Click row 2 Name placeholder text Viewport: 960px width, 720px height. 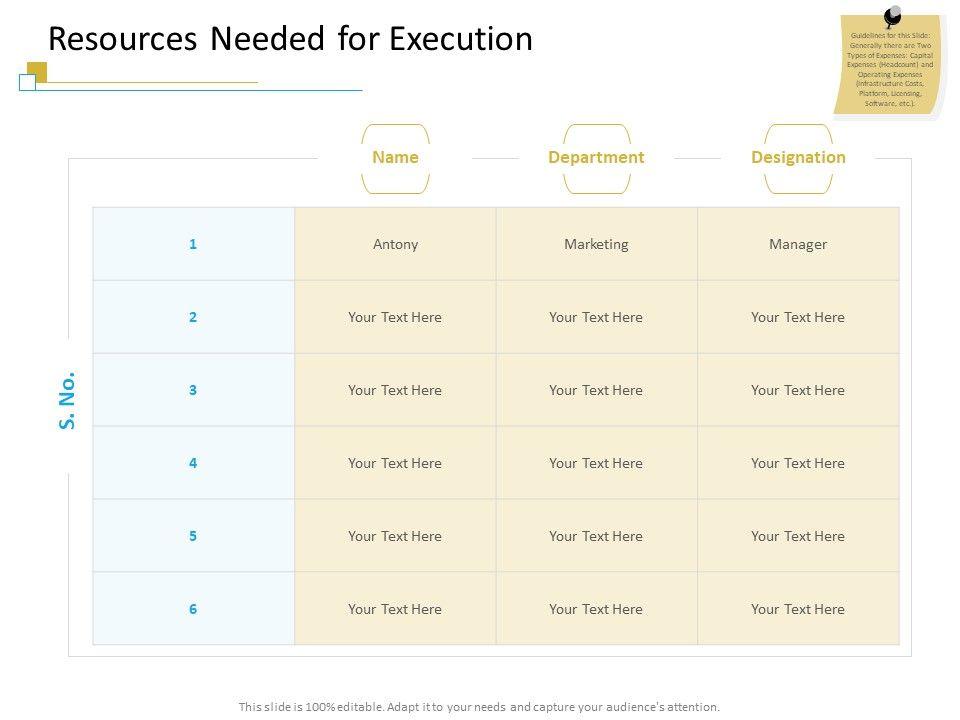[x=395, y=317]
